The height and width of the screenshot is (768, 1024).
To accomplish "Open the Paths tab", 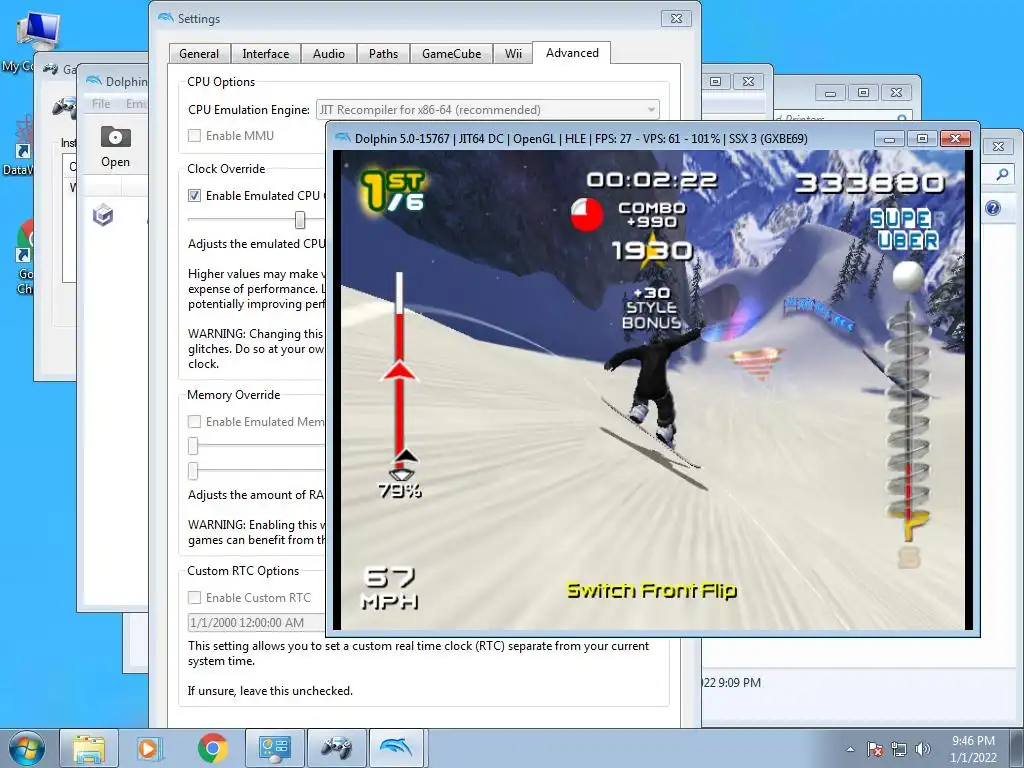I will coord(383,54).
